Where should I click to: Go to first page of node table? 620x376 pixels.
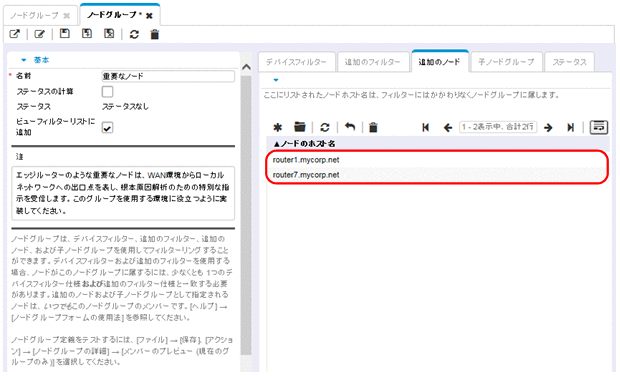(x=426, y=127)
